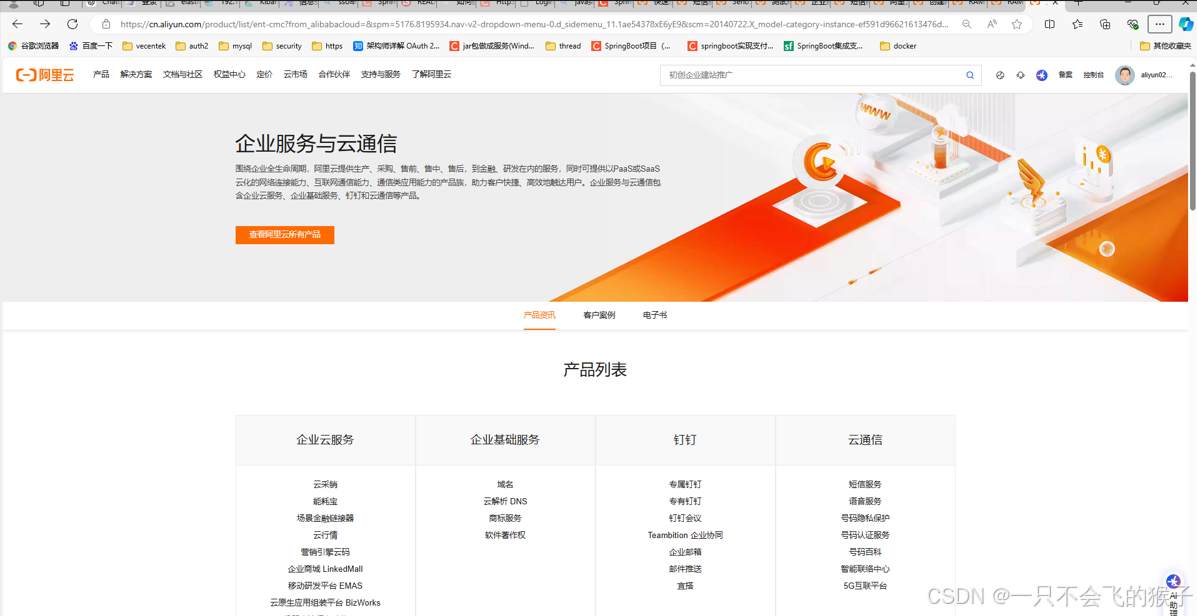1197x616 pixels.
Task: Open the 语音服务 product link
Action: pyautogui.click(x=865, y=502)
